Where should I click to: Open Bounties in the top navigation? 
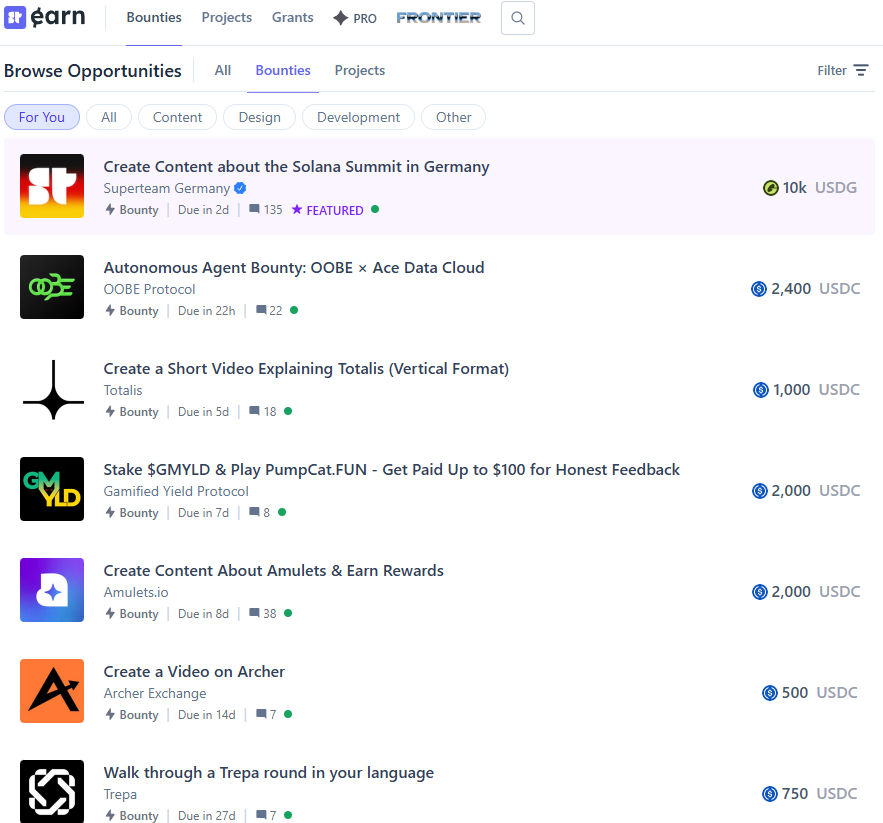tap(154, 17)
